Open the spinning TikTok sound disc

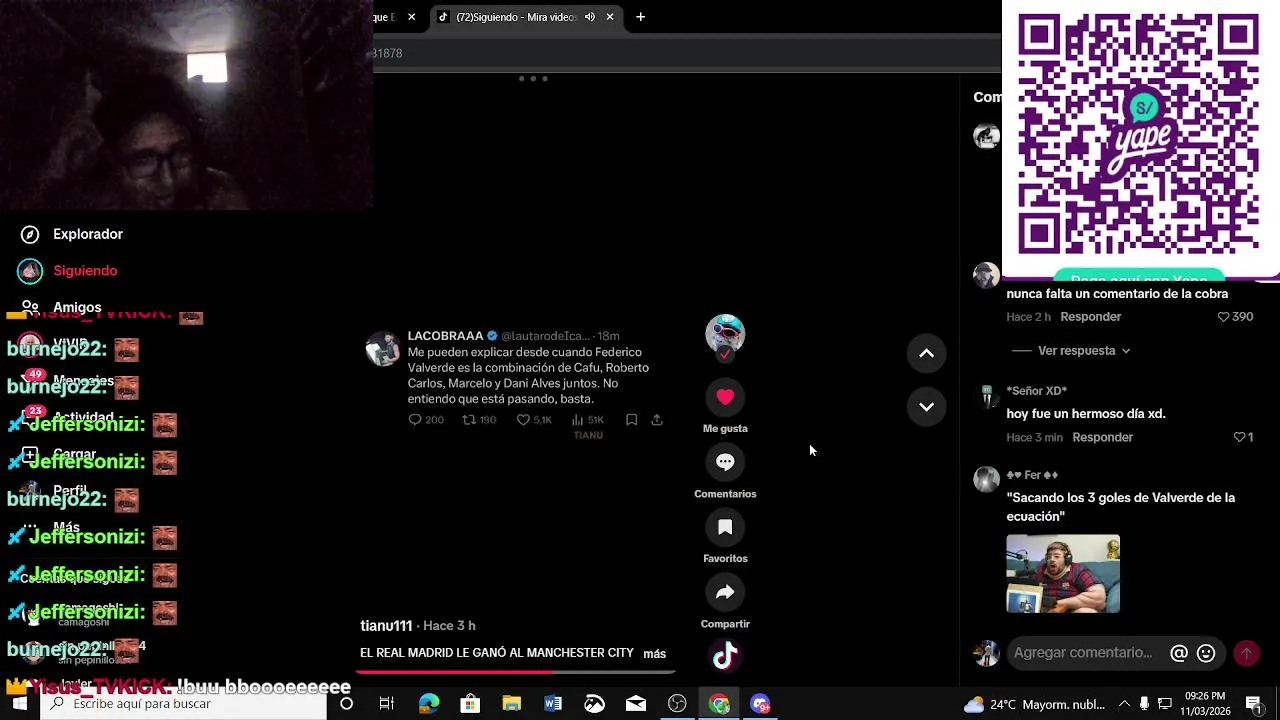pos(725,656)
